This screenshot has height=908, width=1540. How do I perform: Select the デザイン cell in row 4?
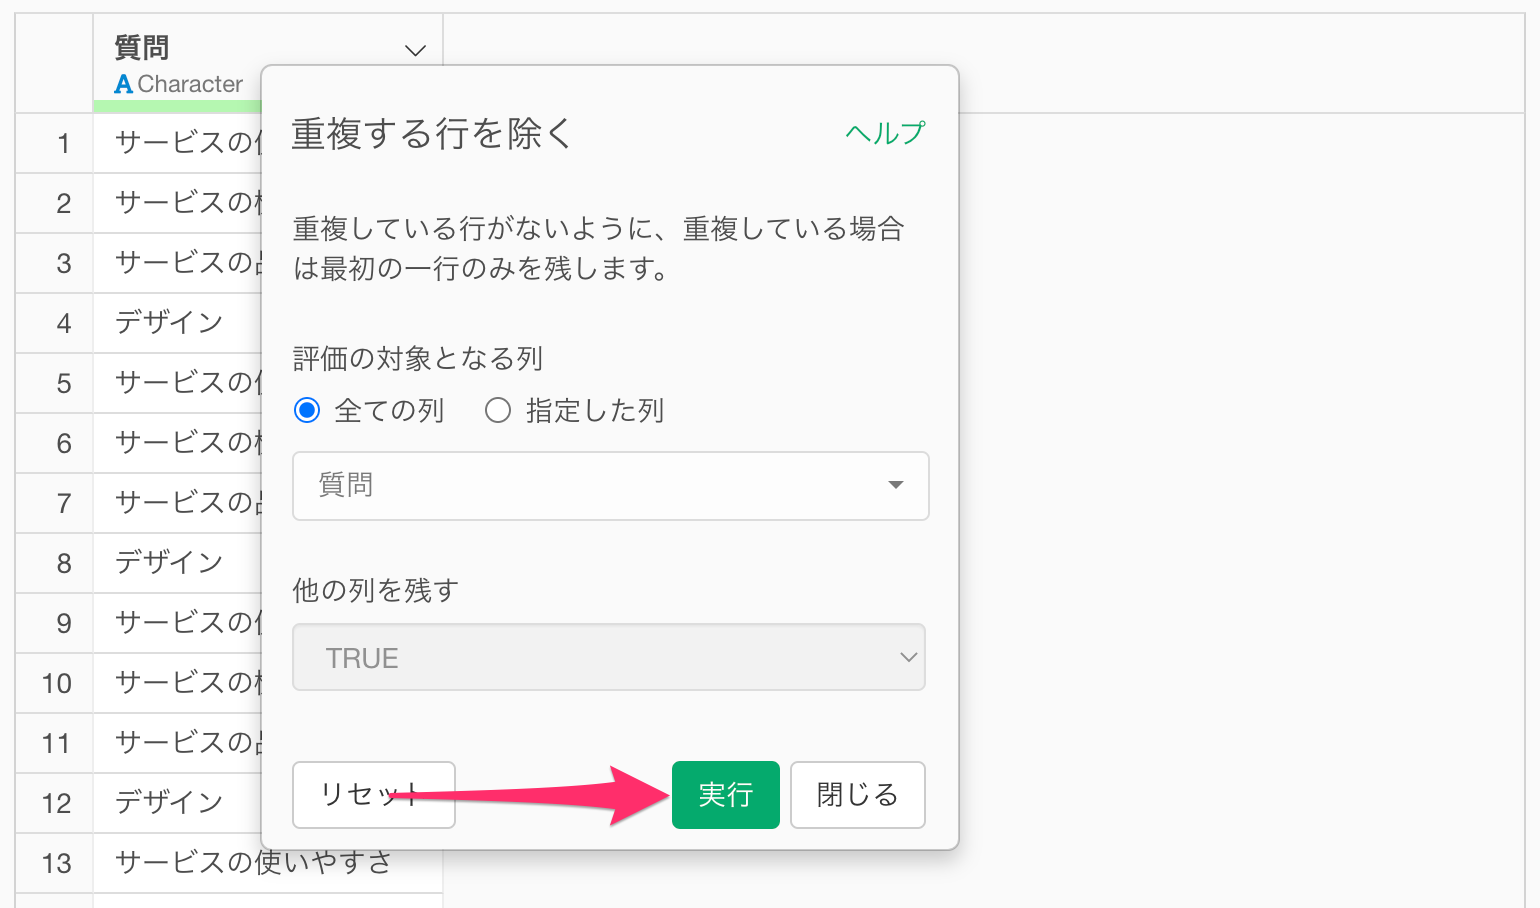(178, 323)
